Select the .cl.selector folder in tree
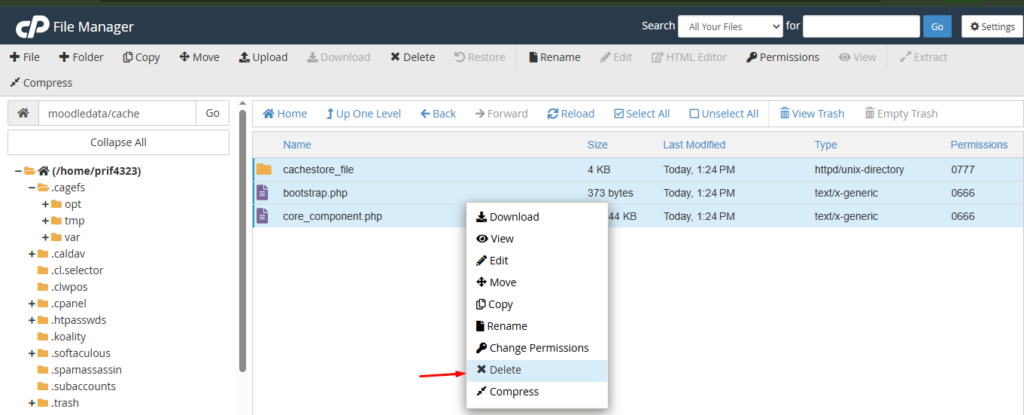The image size is (1024, 415). click(x=70, y=270)
